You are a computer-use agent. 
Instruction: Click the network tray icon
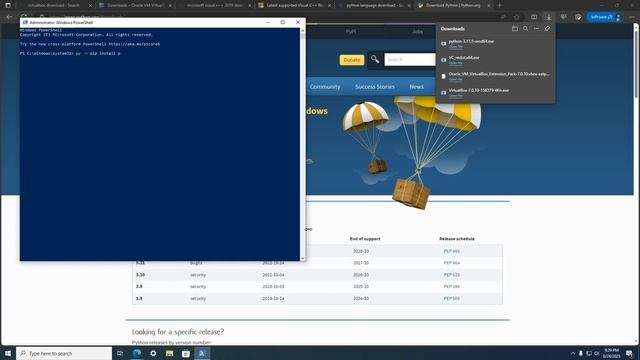(589, 353)
